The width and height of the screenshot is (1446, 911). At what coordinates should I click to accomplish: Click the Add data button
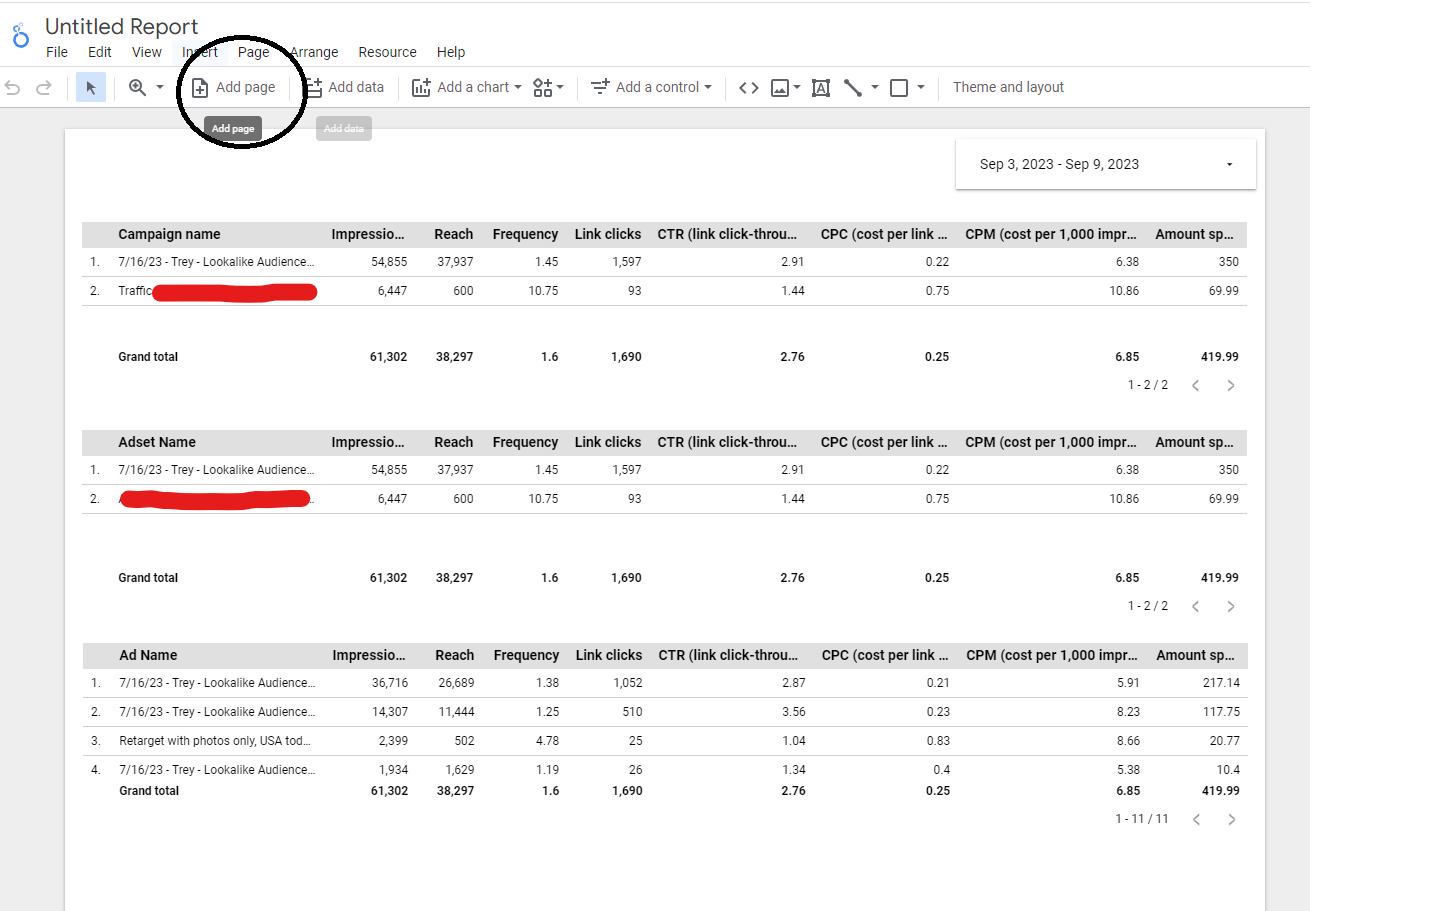[345, 88]
